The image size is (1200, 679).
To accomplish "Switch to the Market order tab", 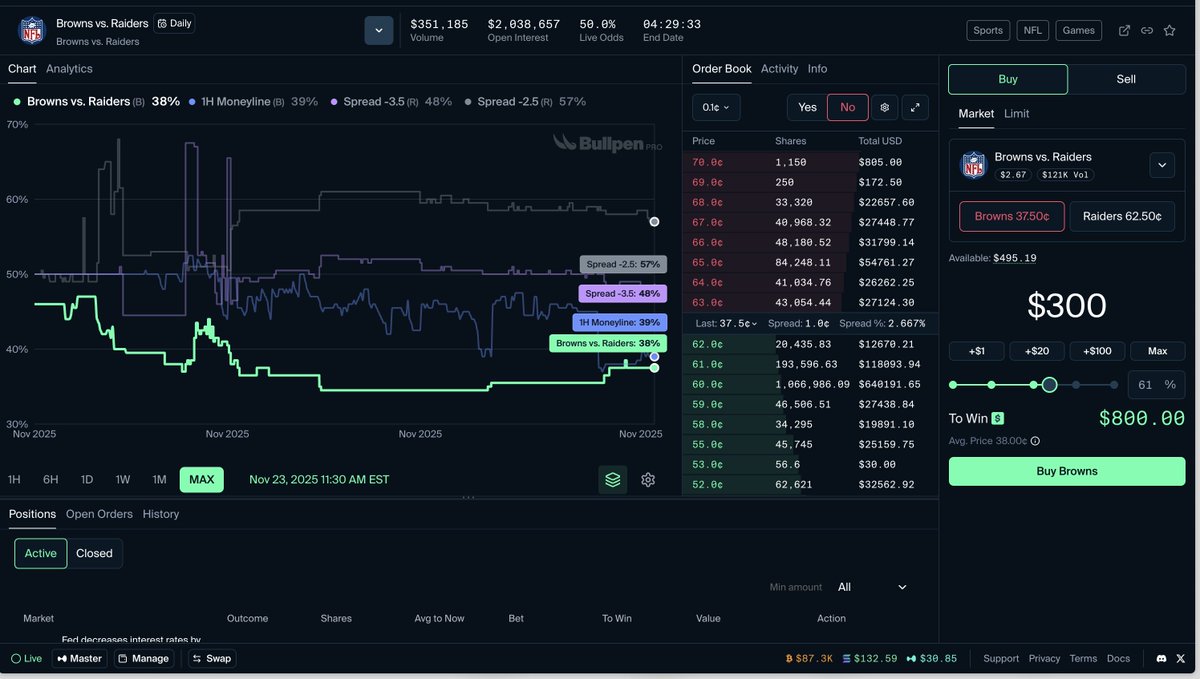I will (976, 113).
